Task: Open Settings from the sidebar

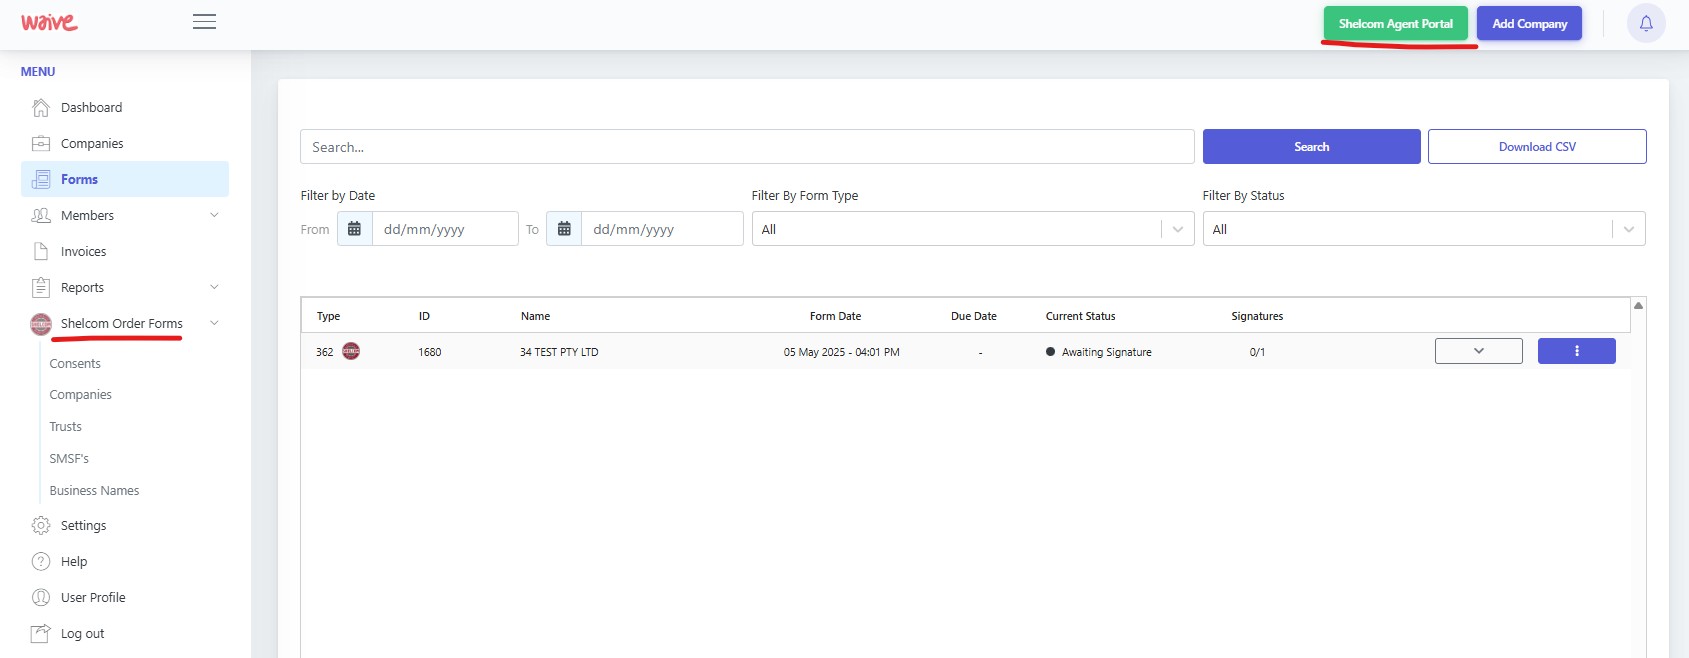Action: point(83,525)
